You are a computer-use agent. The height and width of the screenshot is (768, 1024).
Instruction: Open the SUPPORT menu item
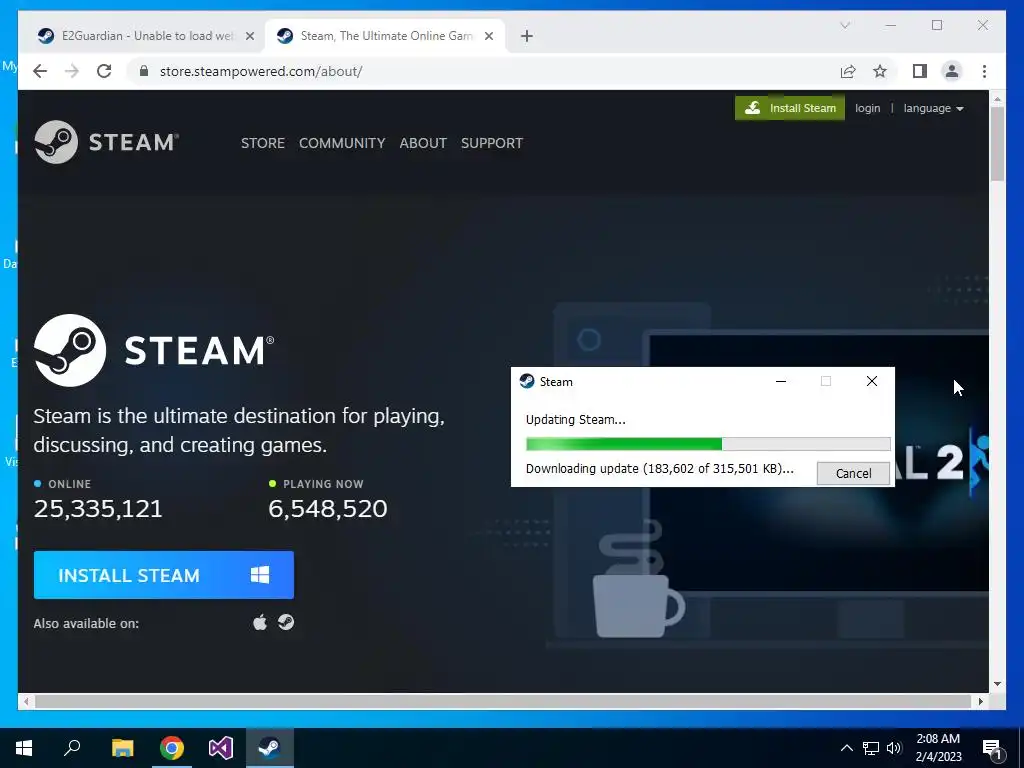tap(492, 143)
